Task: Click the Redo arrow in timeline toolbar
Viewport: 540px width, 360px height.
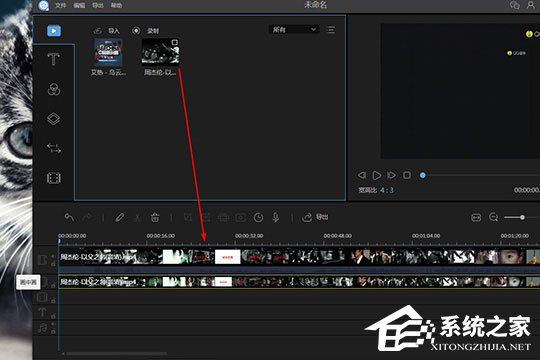Action: [x=88, y=217]
